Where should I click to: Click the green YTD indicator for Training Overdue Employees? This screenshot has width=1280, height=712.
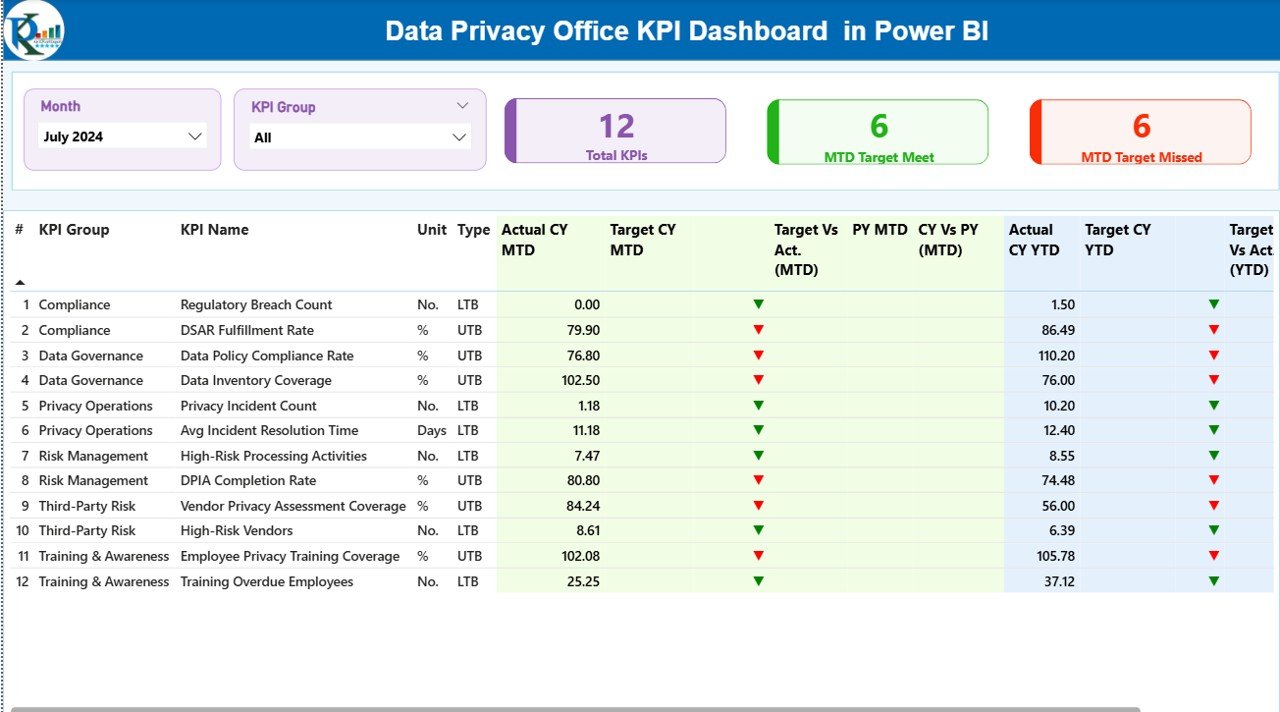[1213, 581]
